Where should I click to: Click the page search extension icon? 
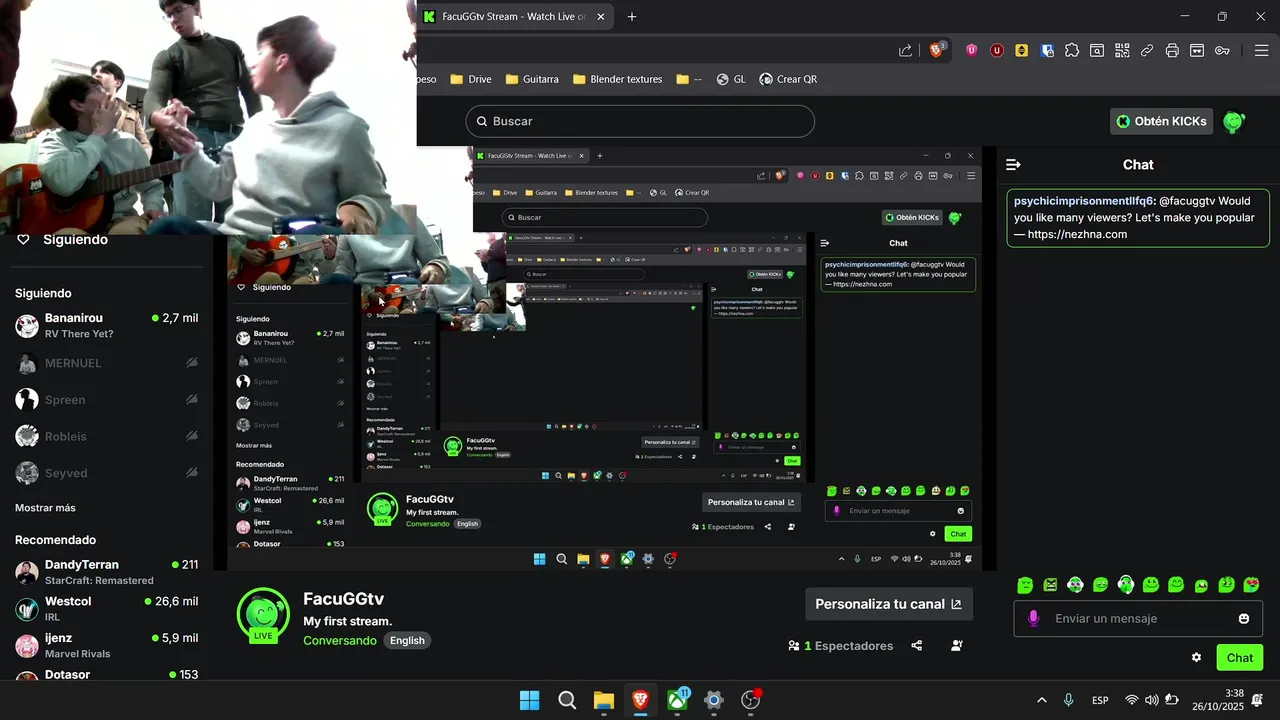tap(1097, 50)
